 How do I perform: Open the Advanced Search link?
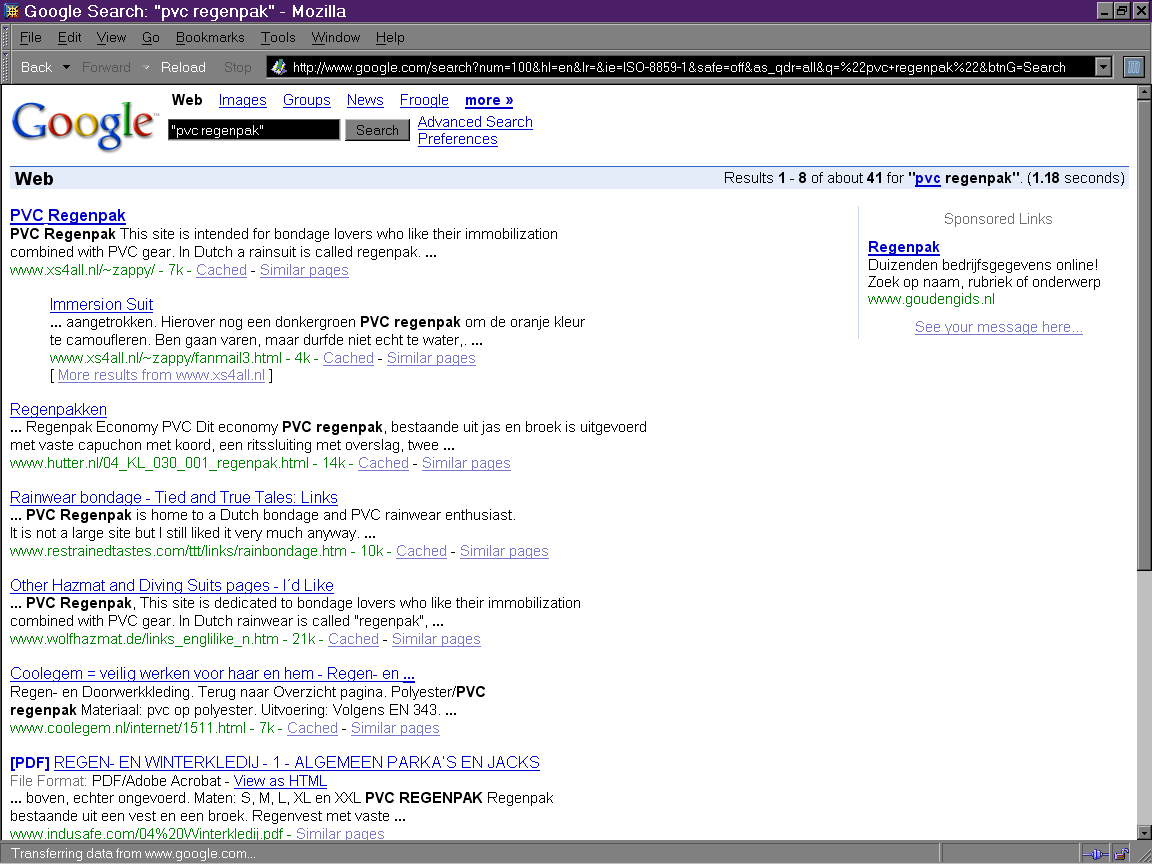click(475, 122)
